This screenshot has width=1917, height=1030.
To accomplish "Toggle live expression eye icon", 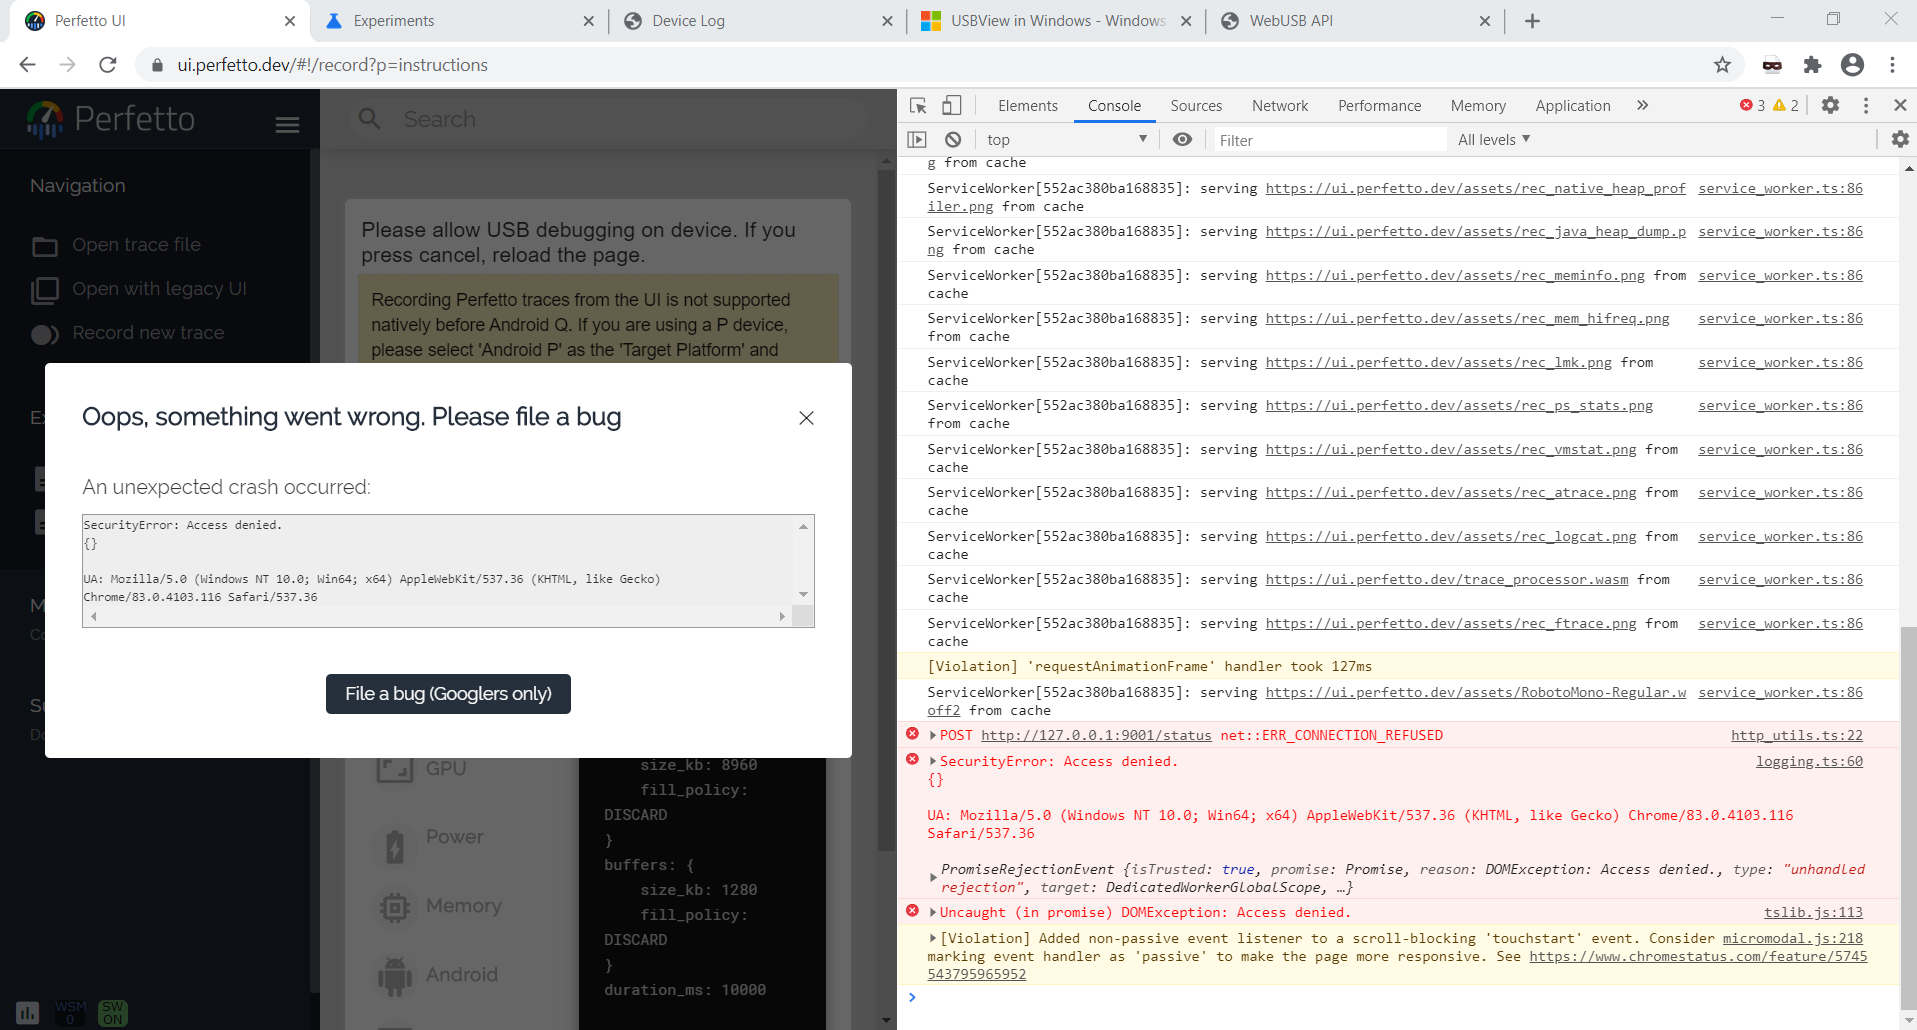I will [1182, 140].
